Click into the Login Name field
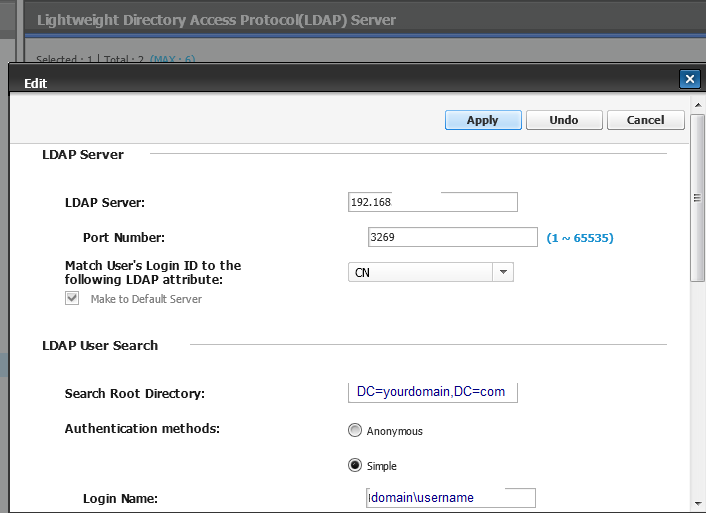 (x=451, y=497)
